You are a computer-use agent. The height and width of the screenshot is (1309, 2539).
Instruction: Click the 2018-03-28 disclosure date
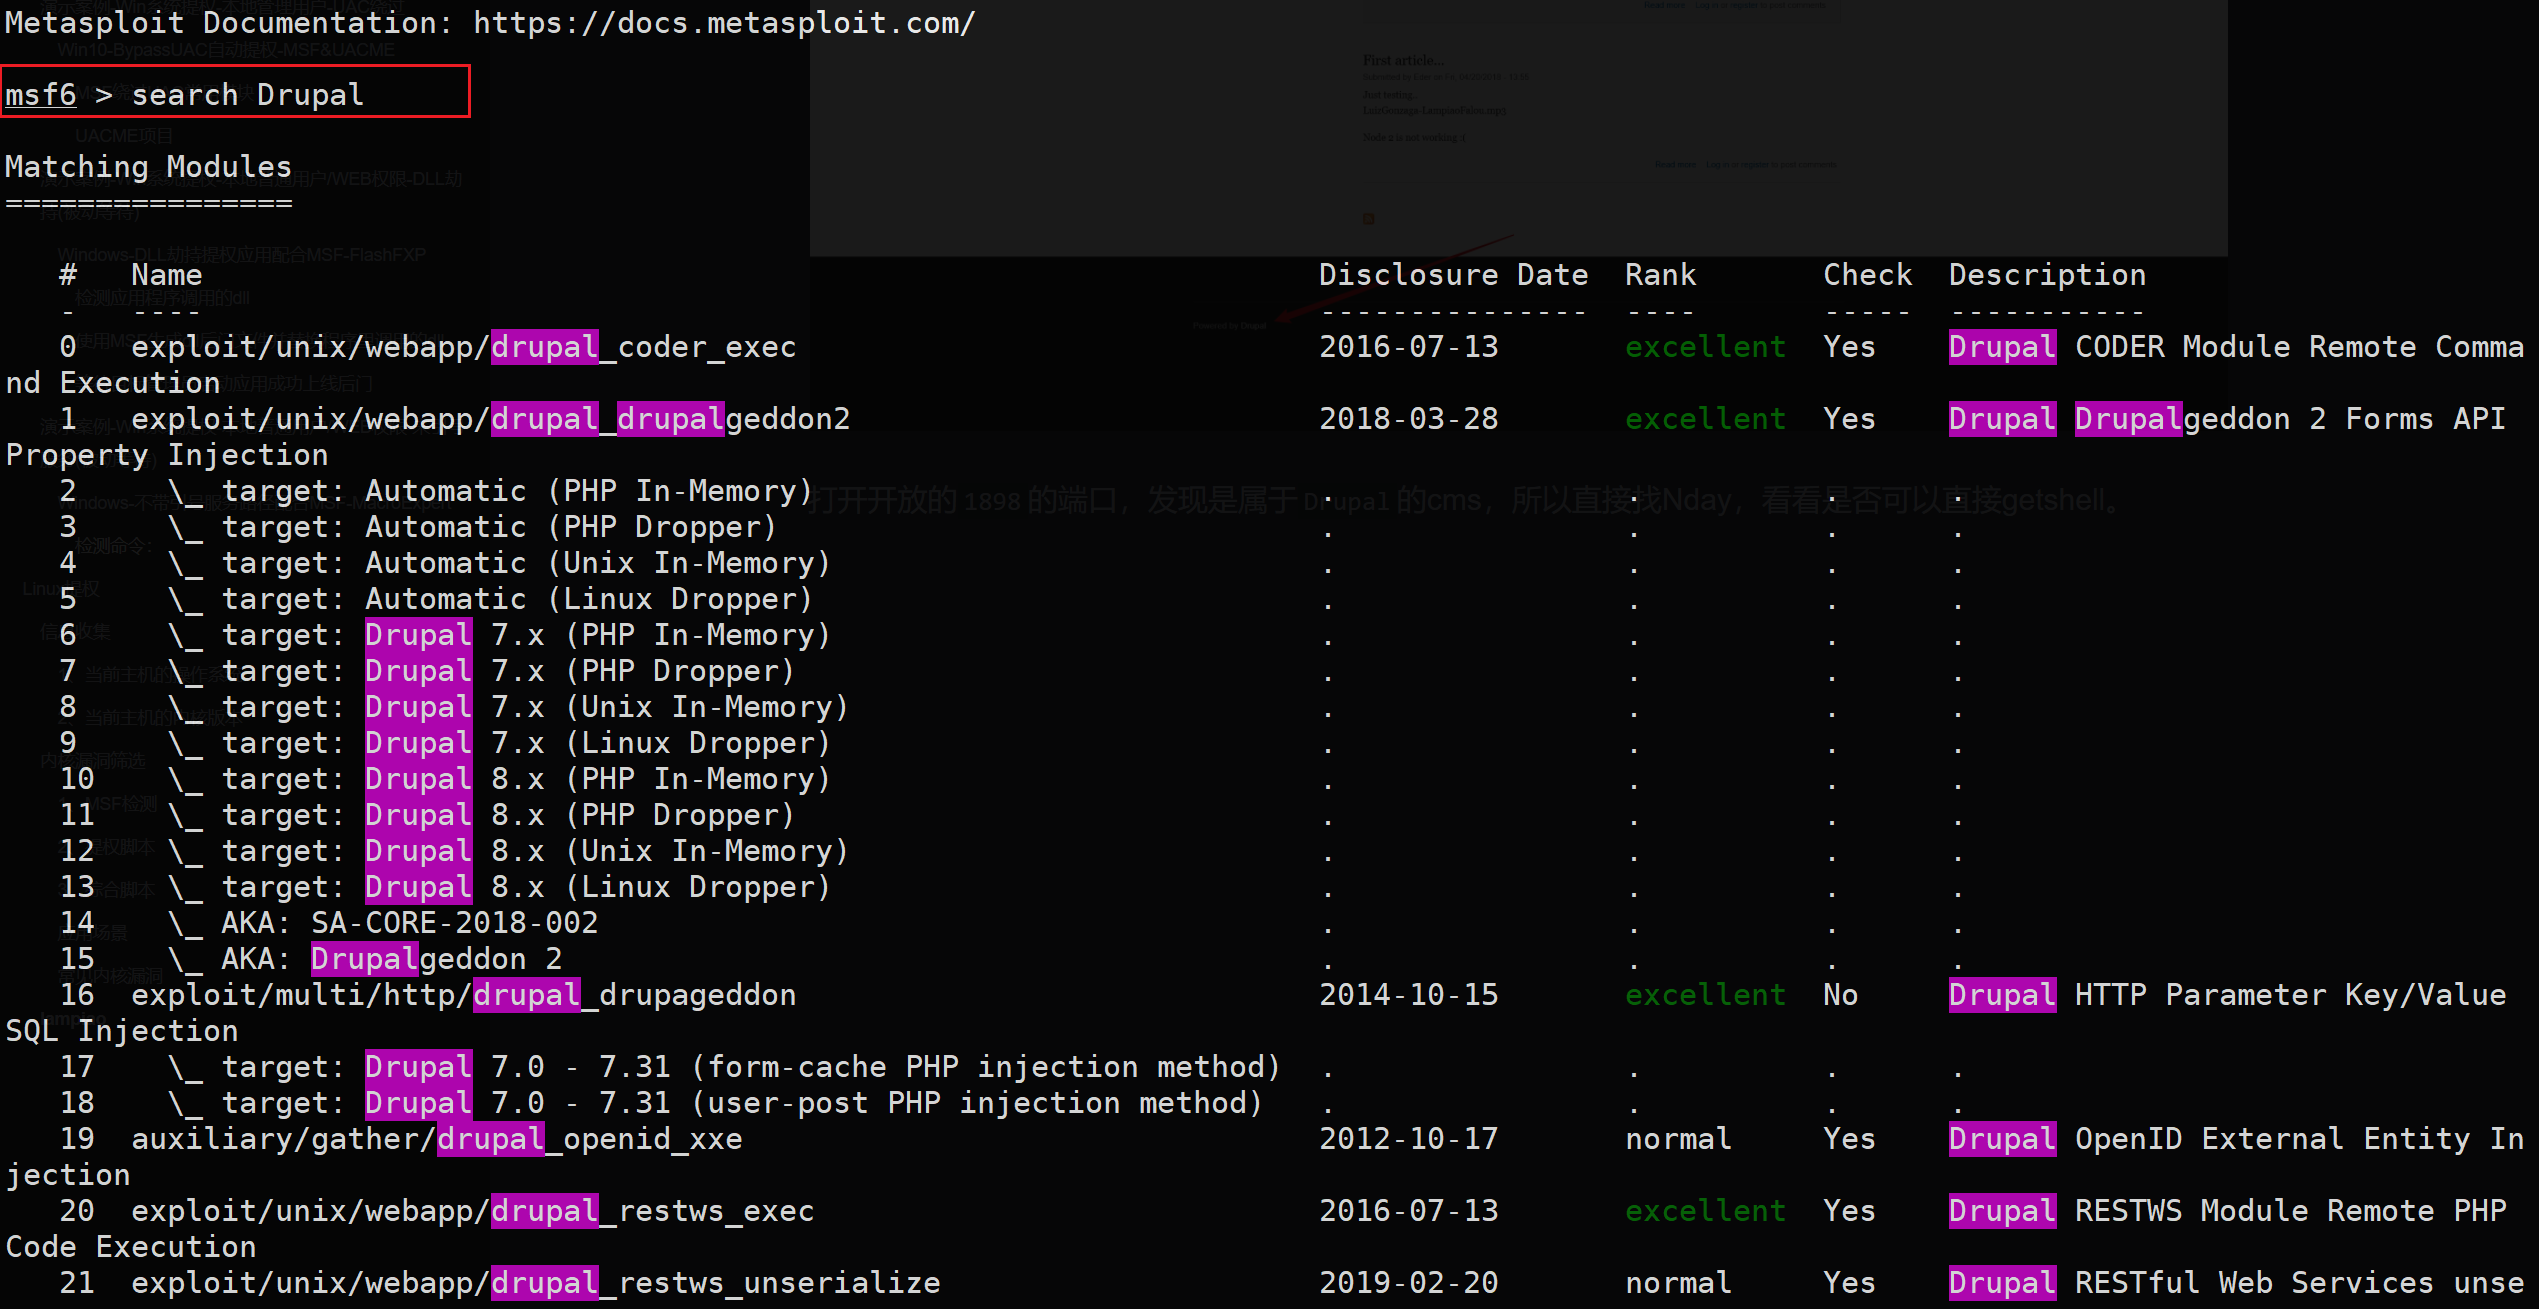1408,419
